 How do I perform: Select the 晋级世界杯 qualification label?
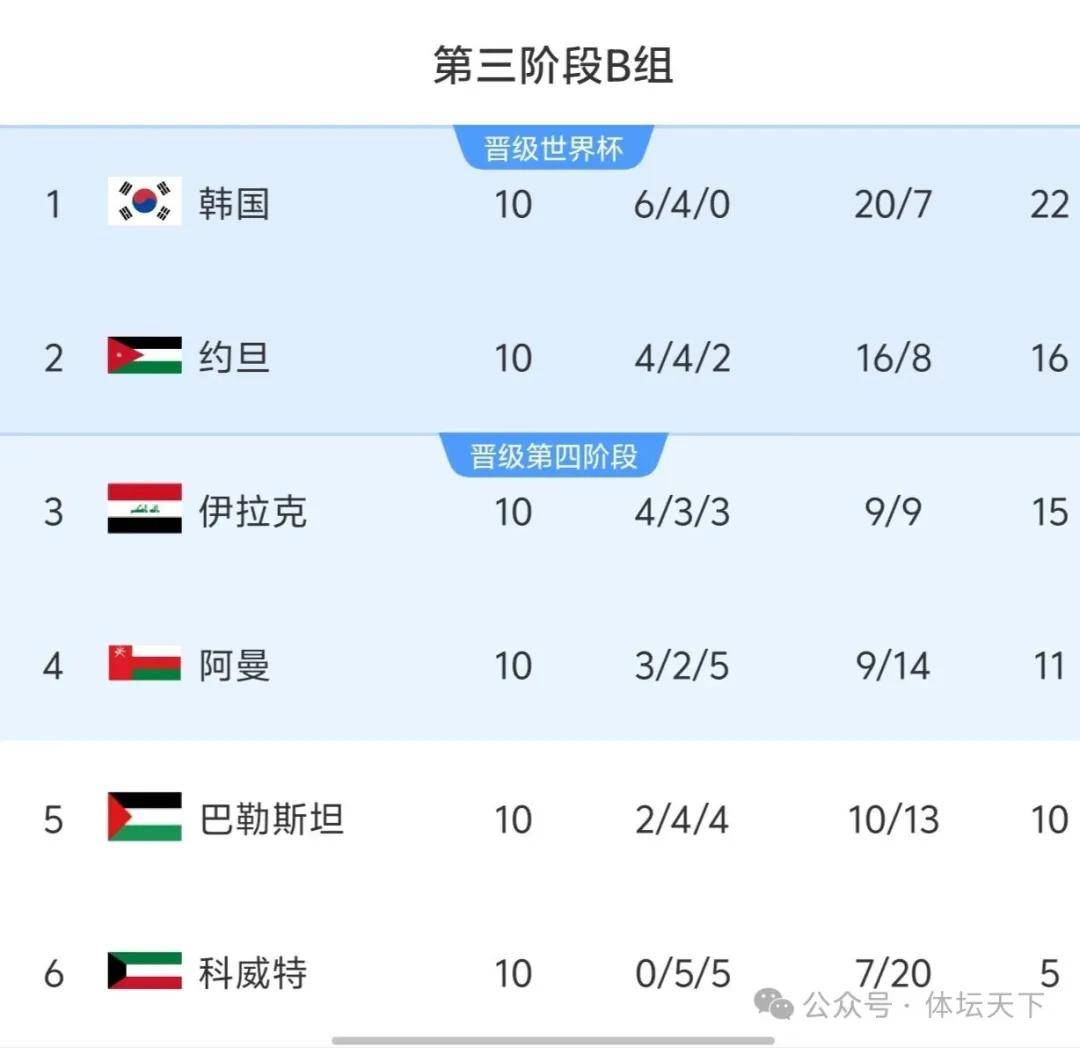553,149
